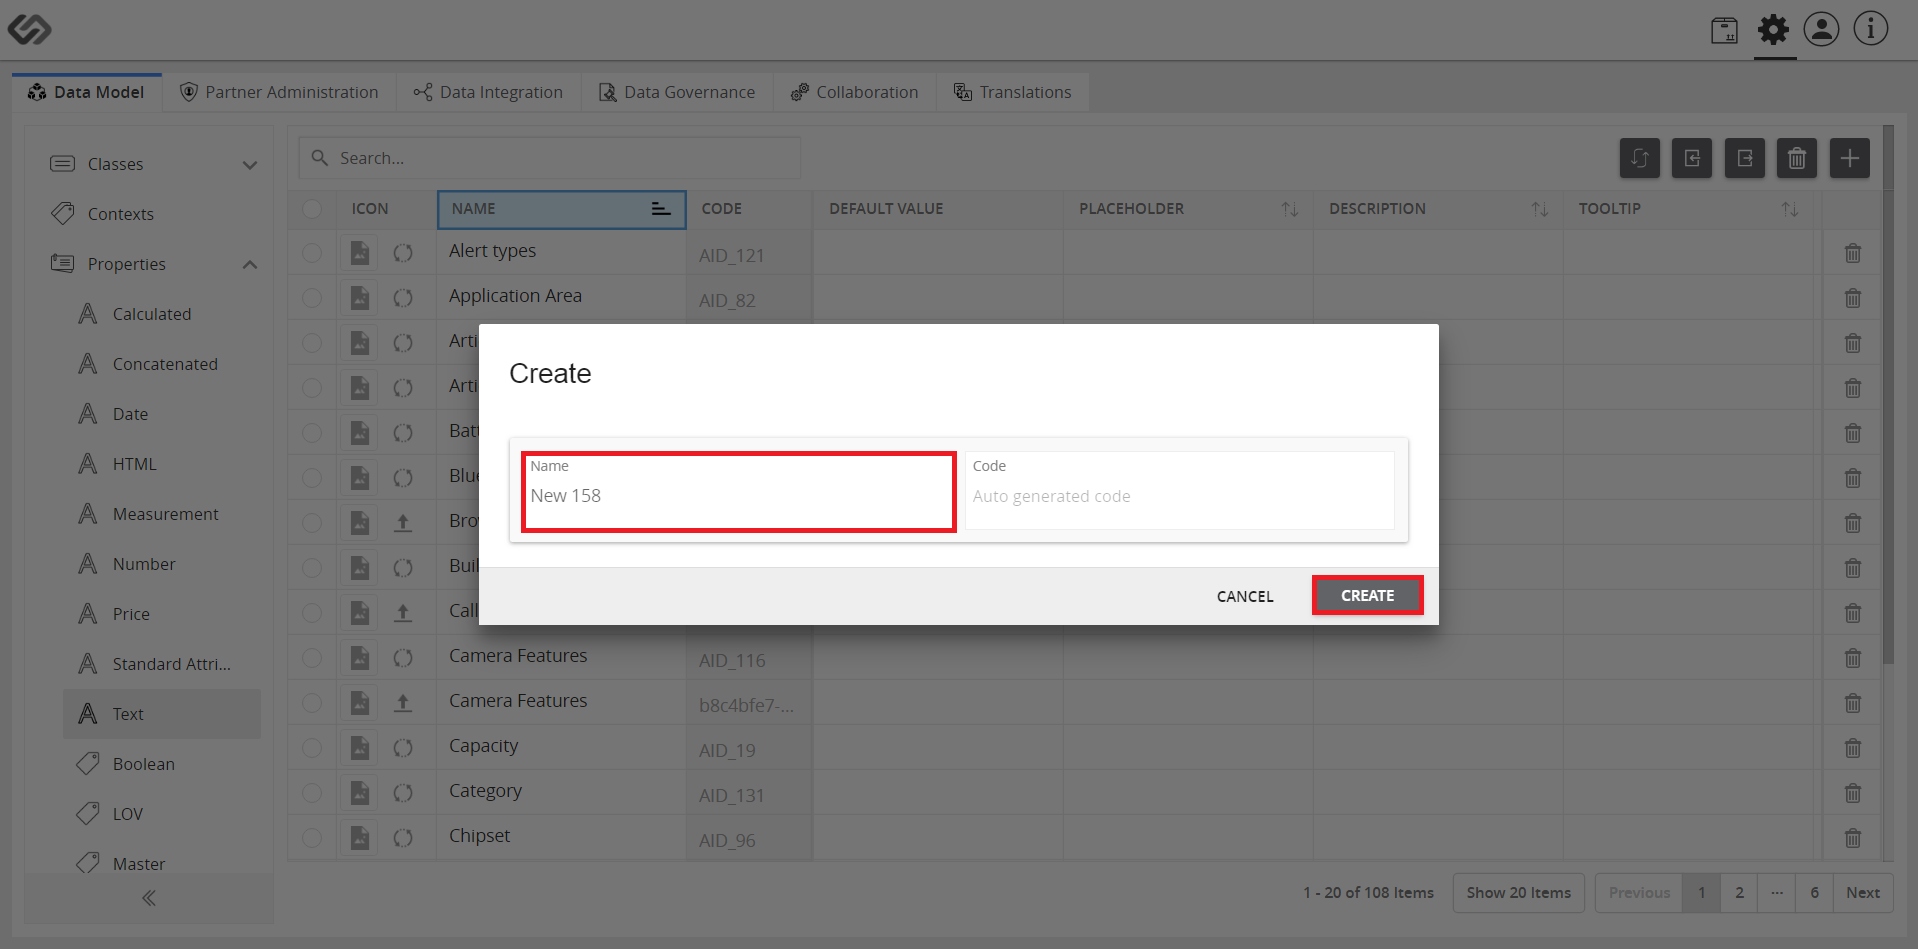Click the CREATE button in dialog
1918x949 pixels.
pyautogui.click(x=1367, y=595)
